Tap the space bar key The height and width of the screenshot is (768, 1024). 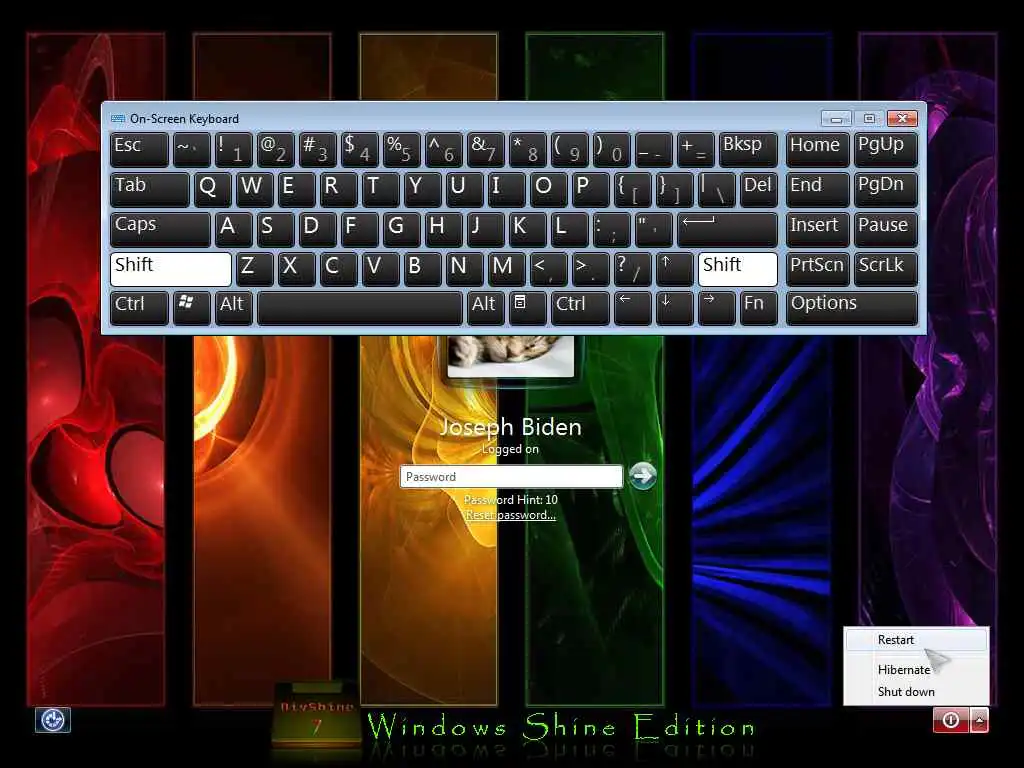click(359, 308)
